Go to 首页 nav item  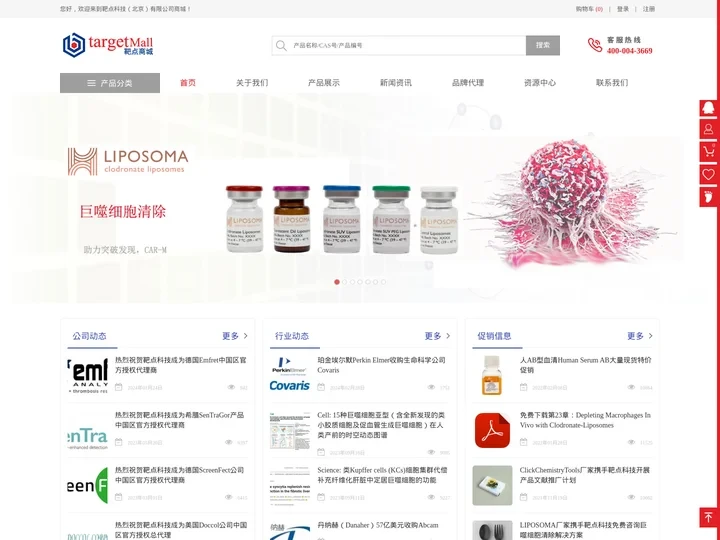pos(188,83)
